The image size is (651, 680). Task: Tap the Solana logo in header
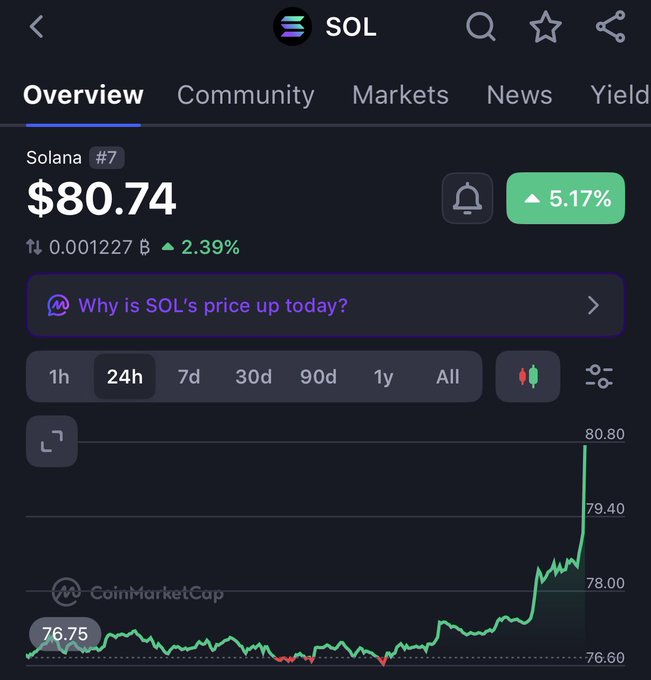292,27
